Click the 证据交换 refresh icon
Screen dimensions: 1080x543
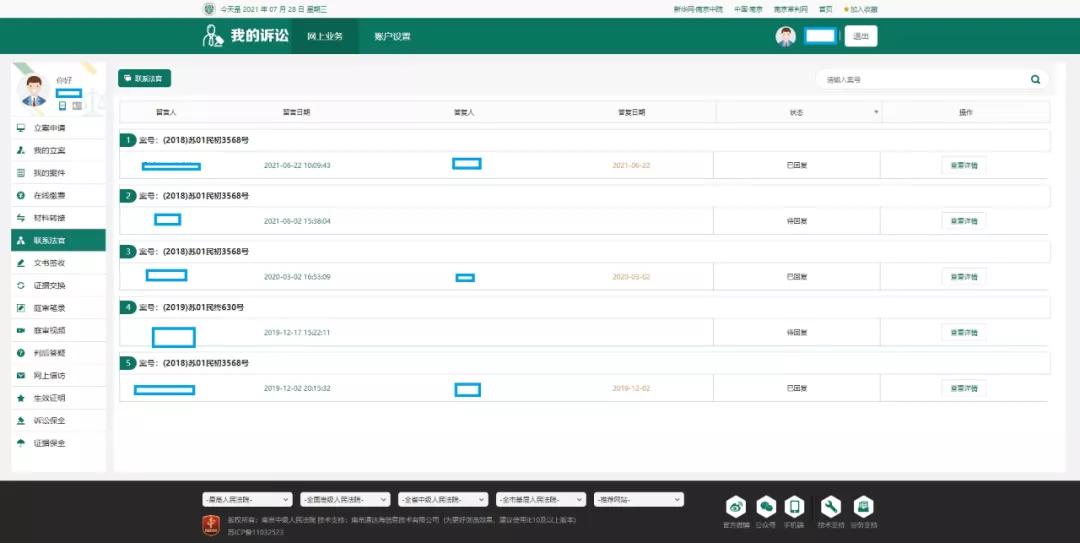(21, 285)
